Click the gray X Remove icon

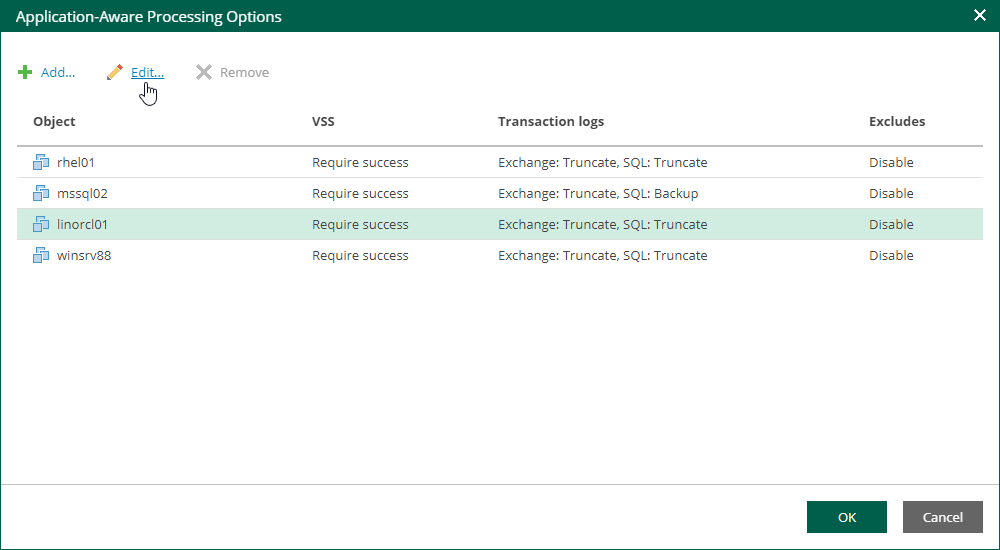tap(204, 73)
